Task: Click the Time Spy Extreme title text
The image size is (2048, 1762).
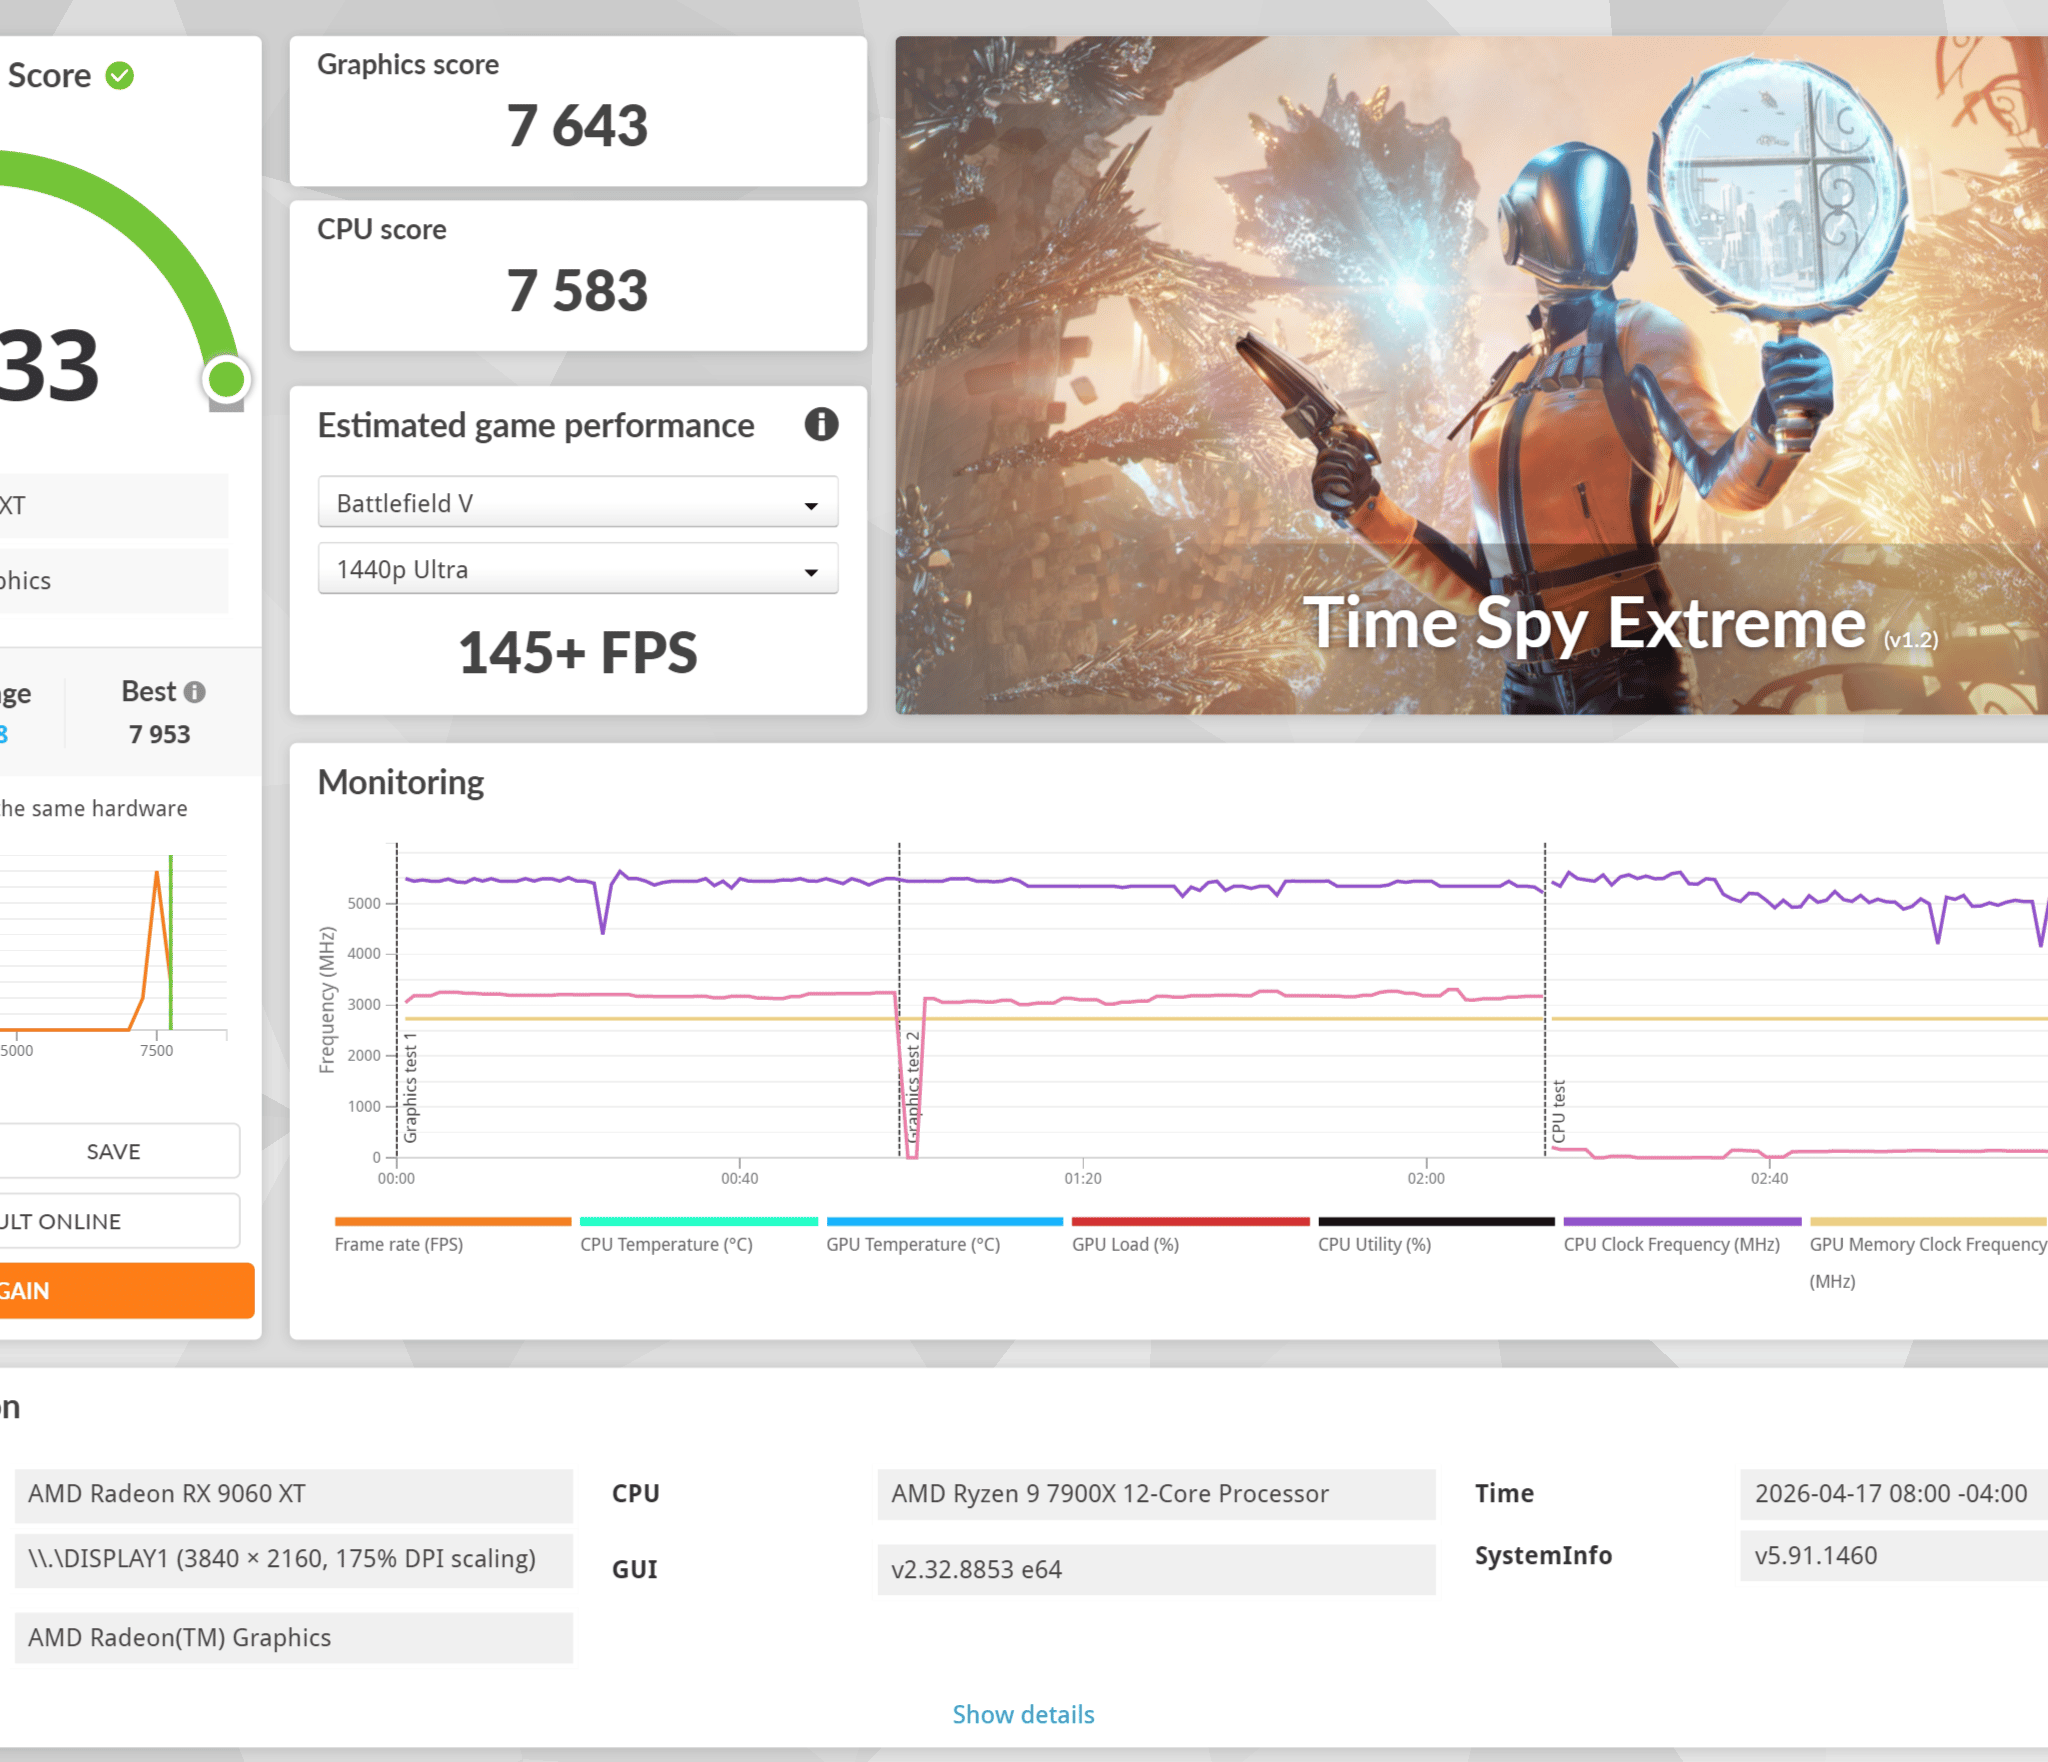Action: click(1585, 624)
